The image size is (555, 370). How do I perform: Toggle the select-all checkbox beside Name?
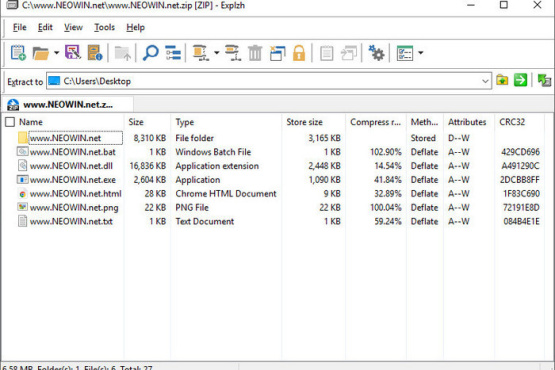point(10,122)
